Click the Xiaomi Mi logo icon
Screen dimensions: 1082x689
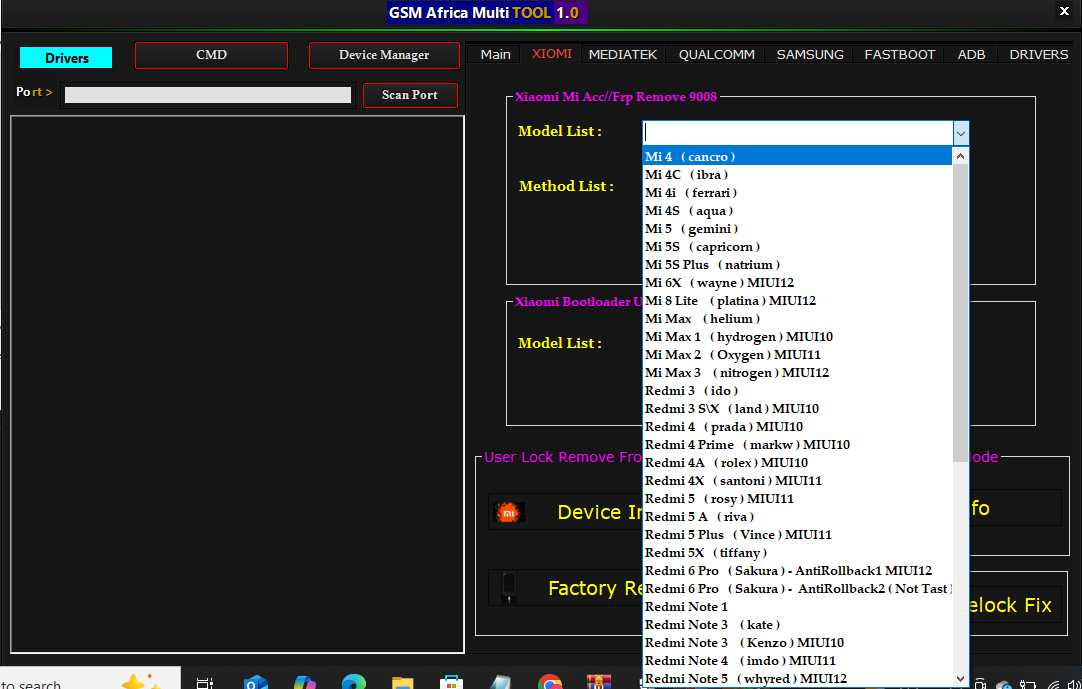tap(510, 512)
